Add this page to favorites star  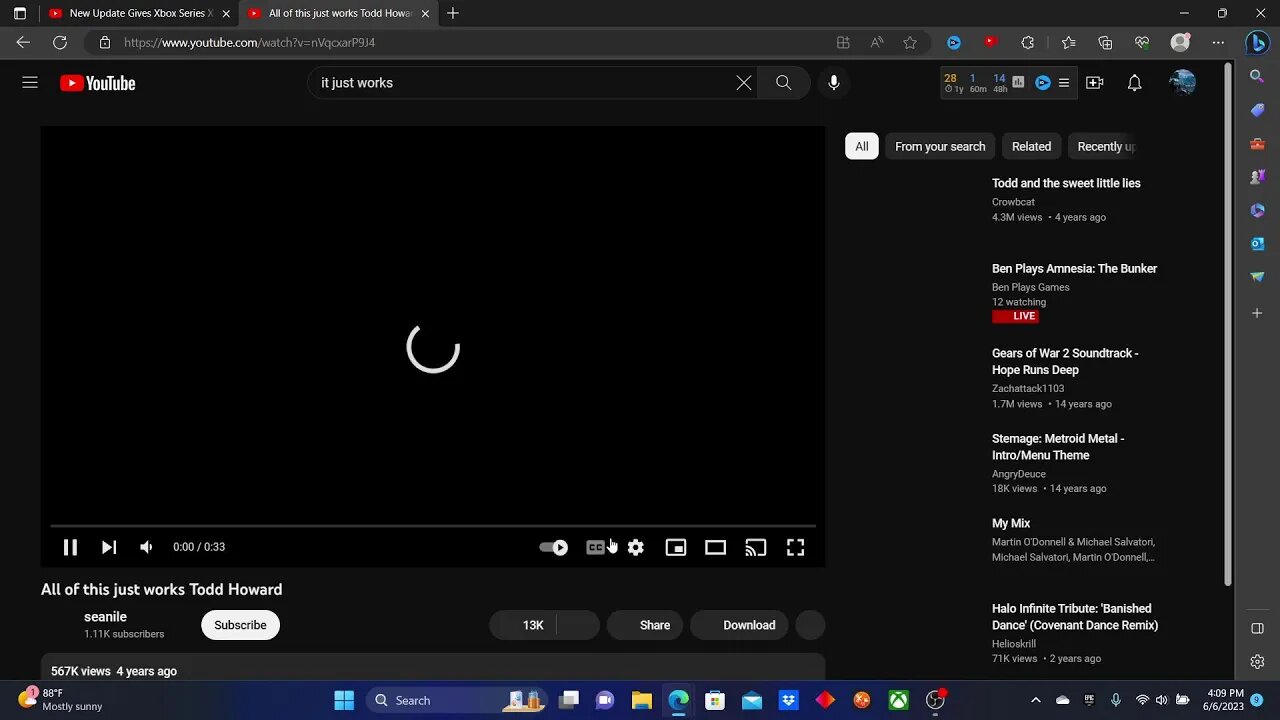(x=910, y=42)
